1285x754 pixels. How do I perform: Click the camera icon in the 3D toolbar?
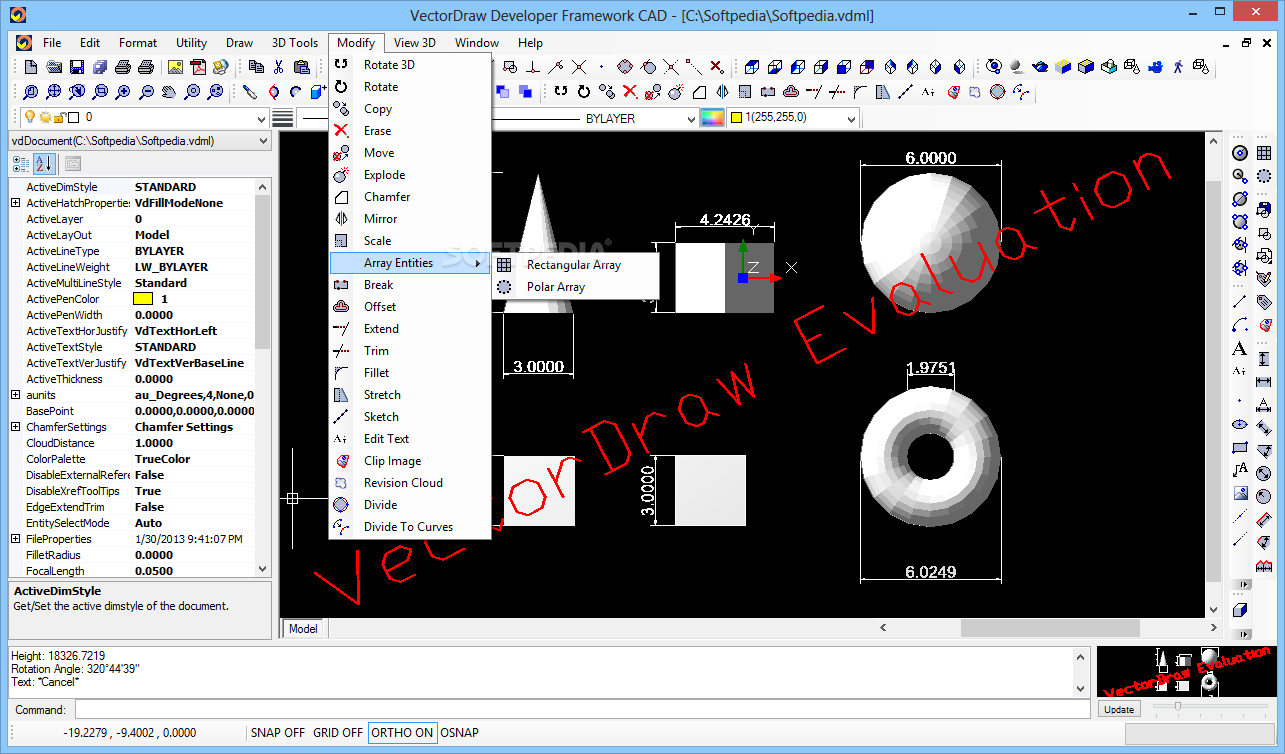click(x=1155, y=67)
